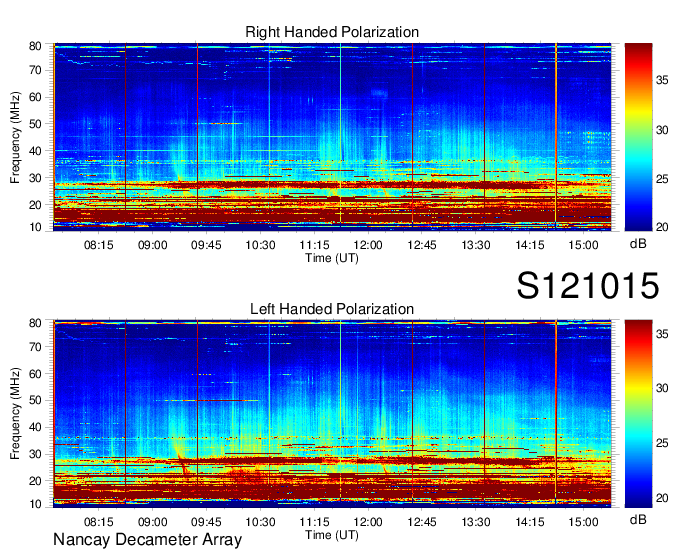
Task: Click the 70 MHz tick of Right Handed plot
Action: (35, 70)
